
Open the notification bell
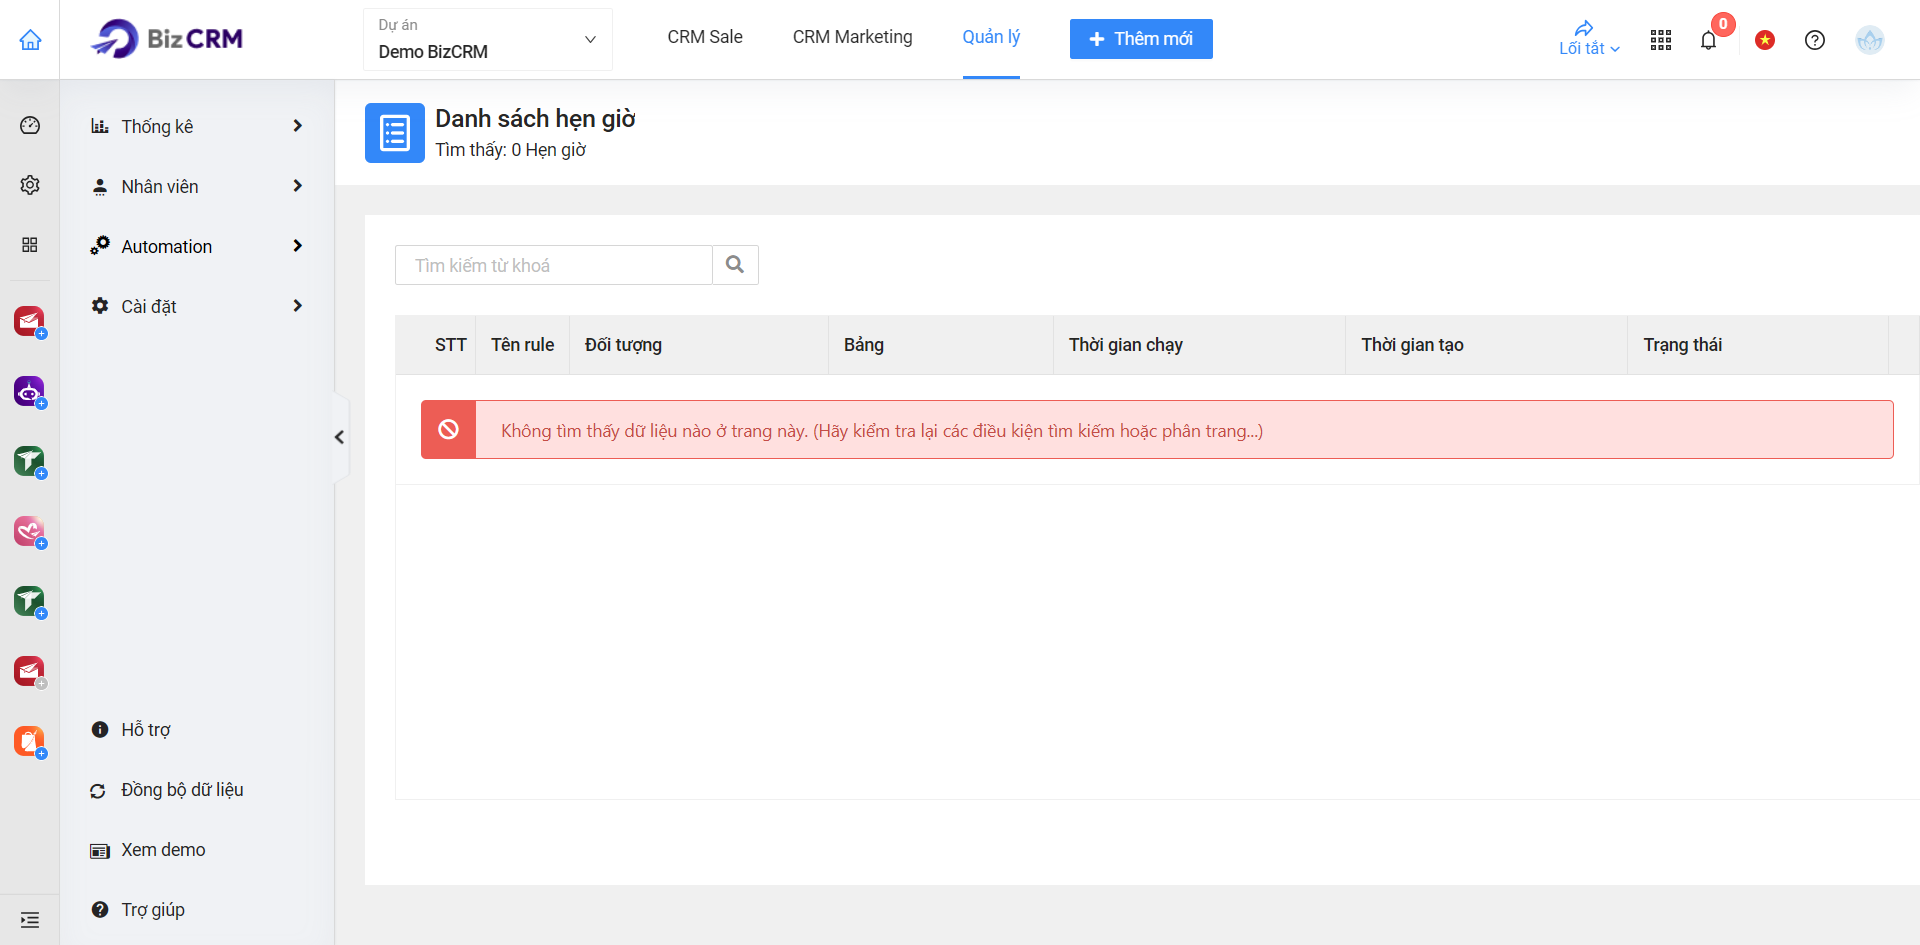pos(1708,40)
